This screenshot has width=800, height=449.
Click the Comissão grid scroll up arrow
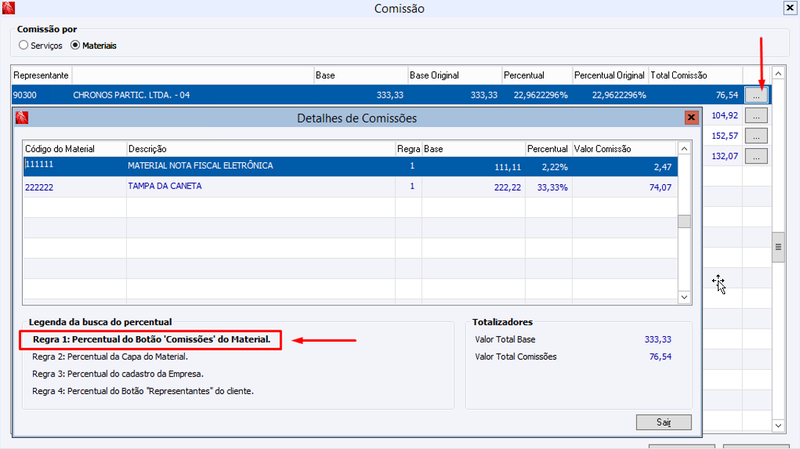(778, 74)
